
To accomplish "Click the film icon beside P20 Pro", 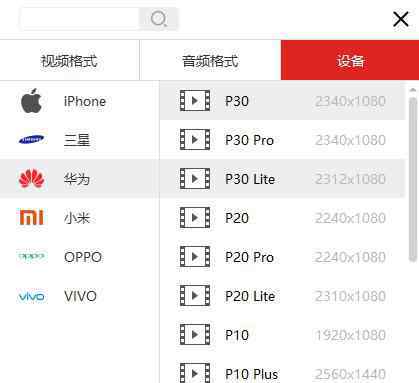I will (195, 256).
